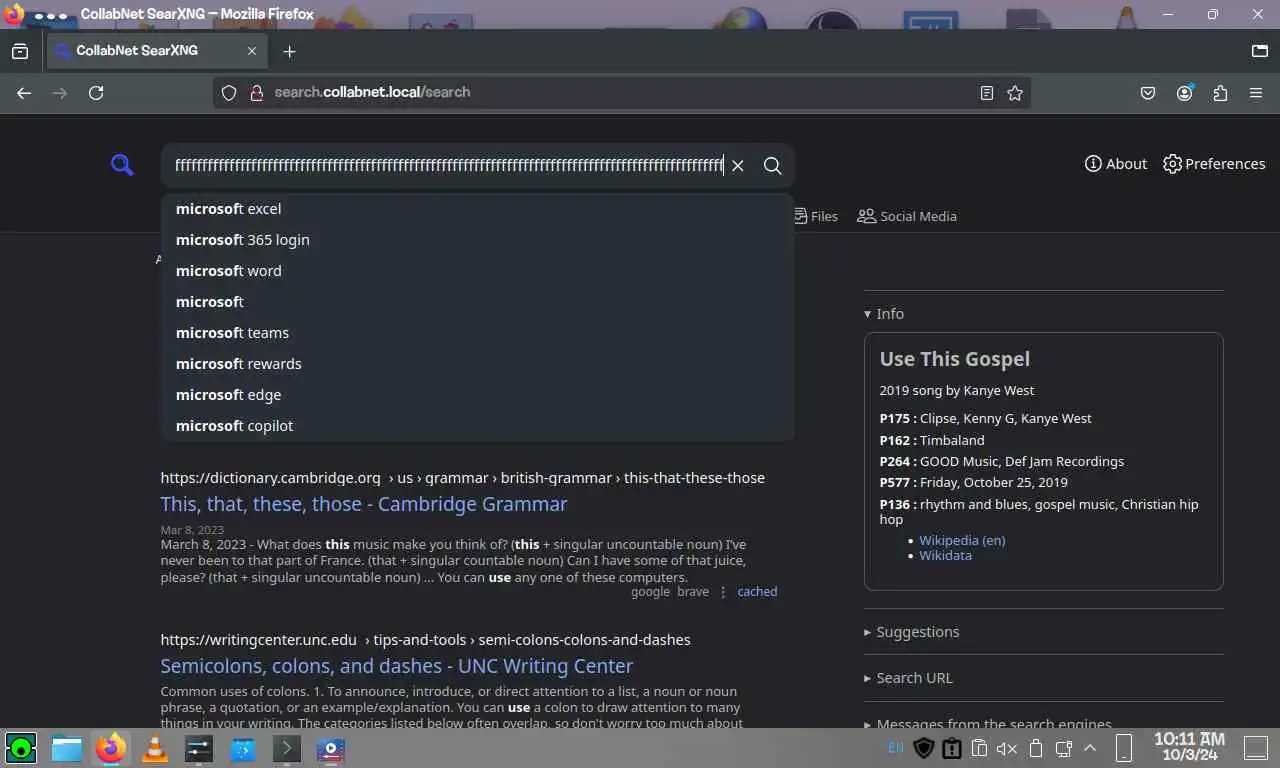Open search Preferences
1280x768 pixels.
[x=1214, y=164]
